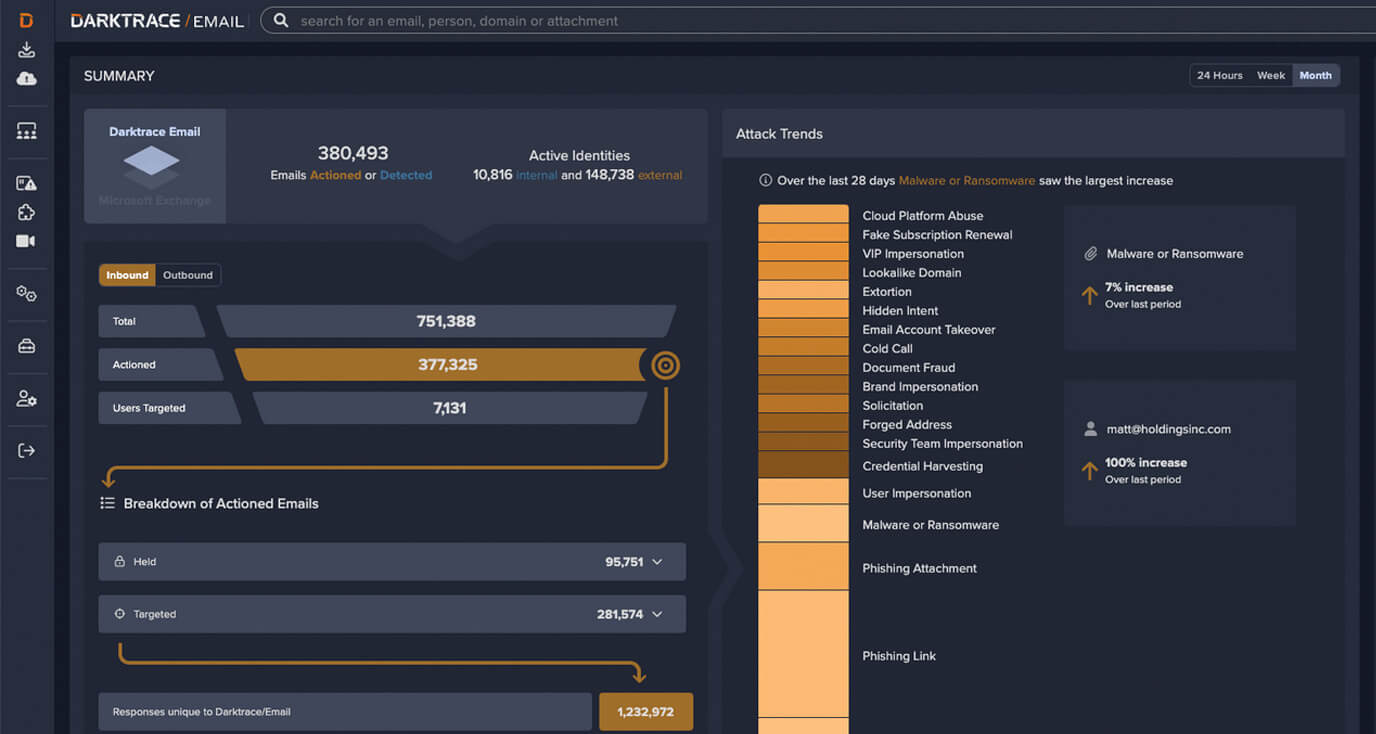Click the lock icon on Held row
1376x734 pixels.
point(120,561)
